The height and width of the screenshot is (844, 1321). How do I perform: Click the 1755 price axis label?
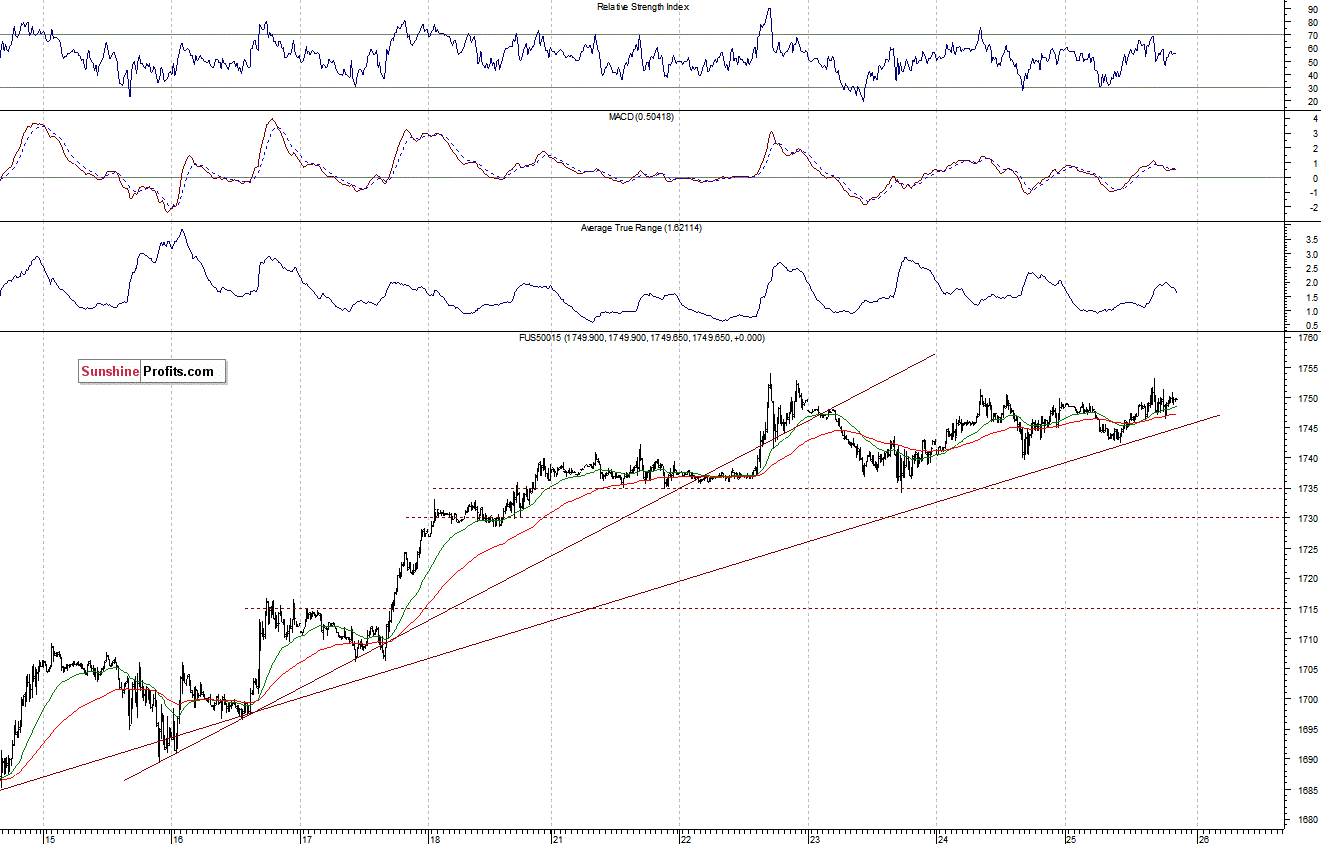[x=1306, y=368]
